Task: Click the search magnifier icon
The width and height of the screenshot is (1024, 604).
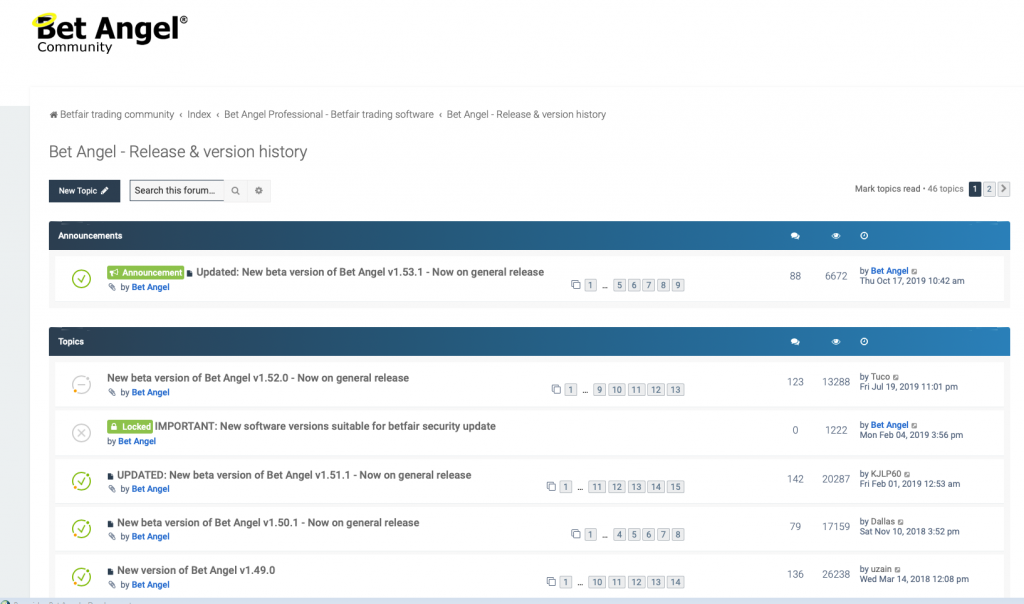Action: (x=235, y=191)
